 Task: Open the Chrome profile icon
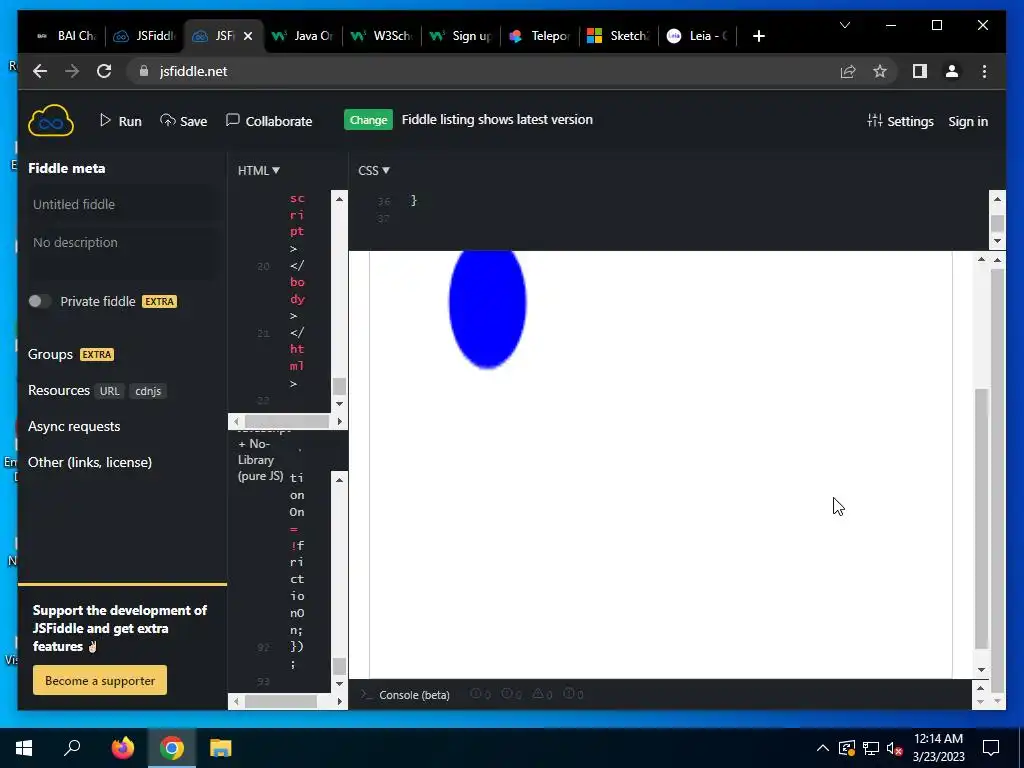952,71
